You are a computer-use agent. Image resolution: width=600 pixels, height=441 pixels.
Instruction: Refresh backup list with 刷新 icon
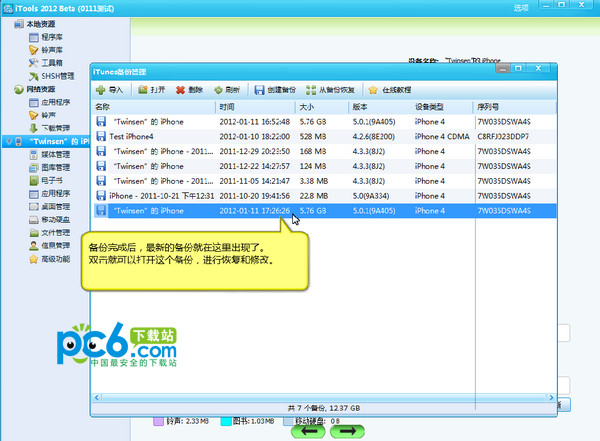218,90
